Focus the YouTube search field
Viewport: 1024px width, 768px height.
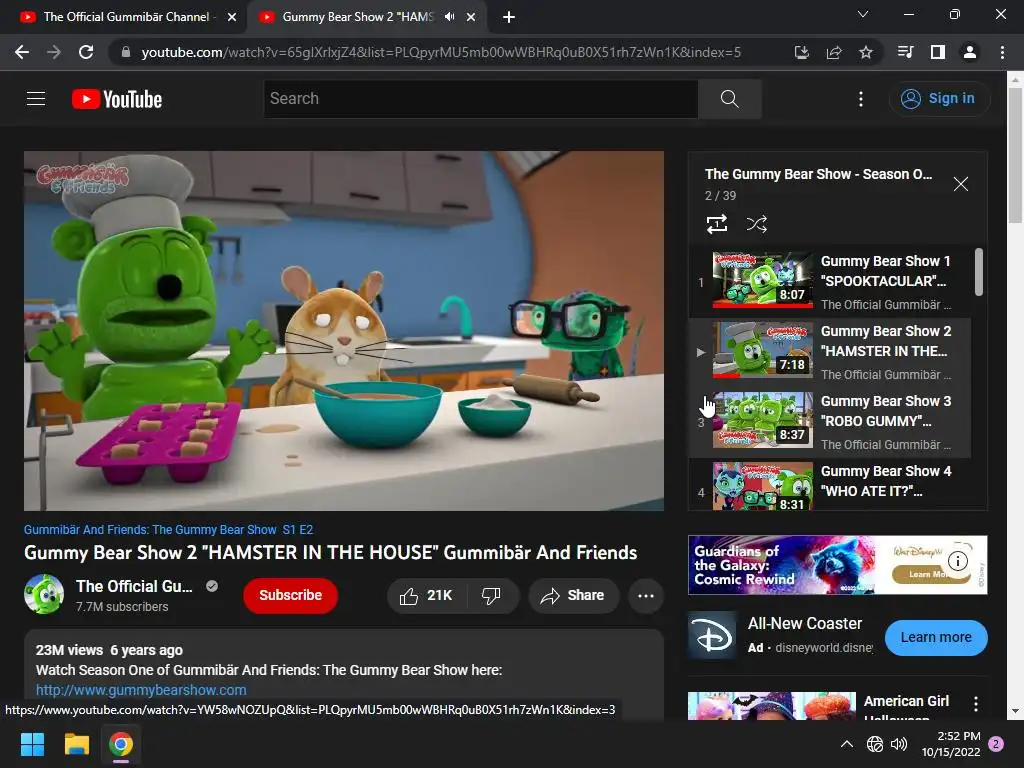click(481, 99)
